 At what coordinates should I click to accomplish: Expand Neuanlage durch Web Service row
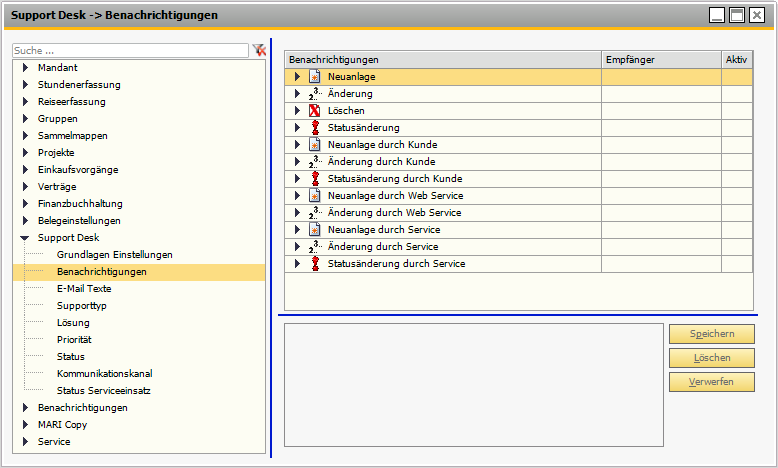(x=297, y=196)
